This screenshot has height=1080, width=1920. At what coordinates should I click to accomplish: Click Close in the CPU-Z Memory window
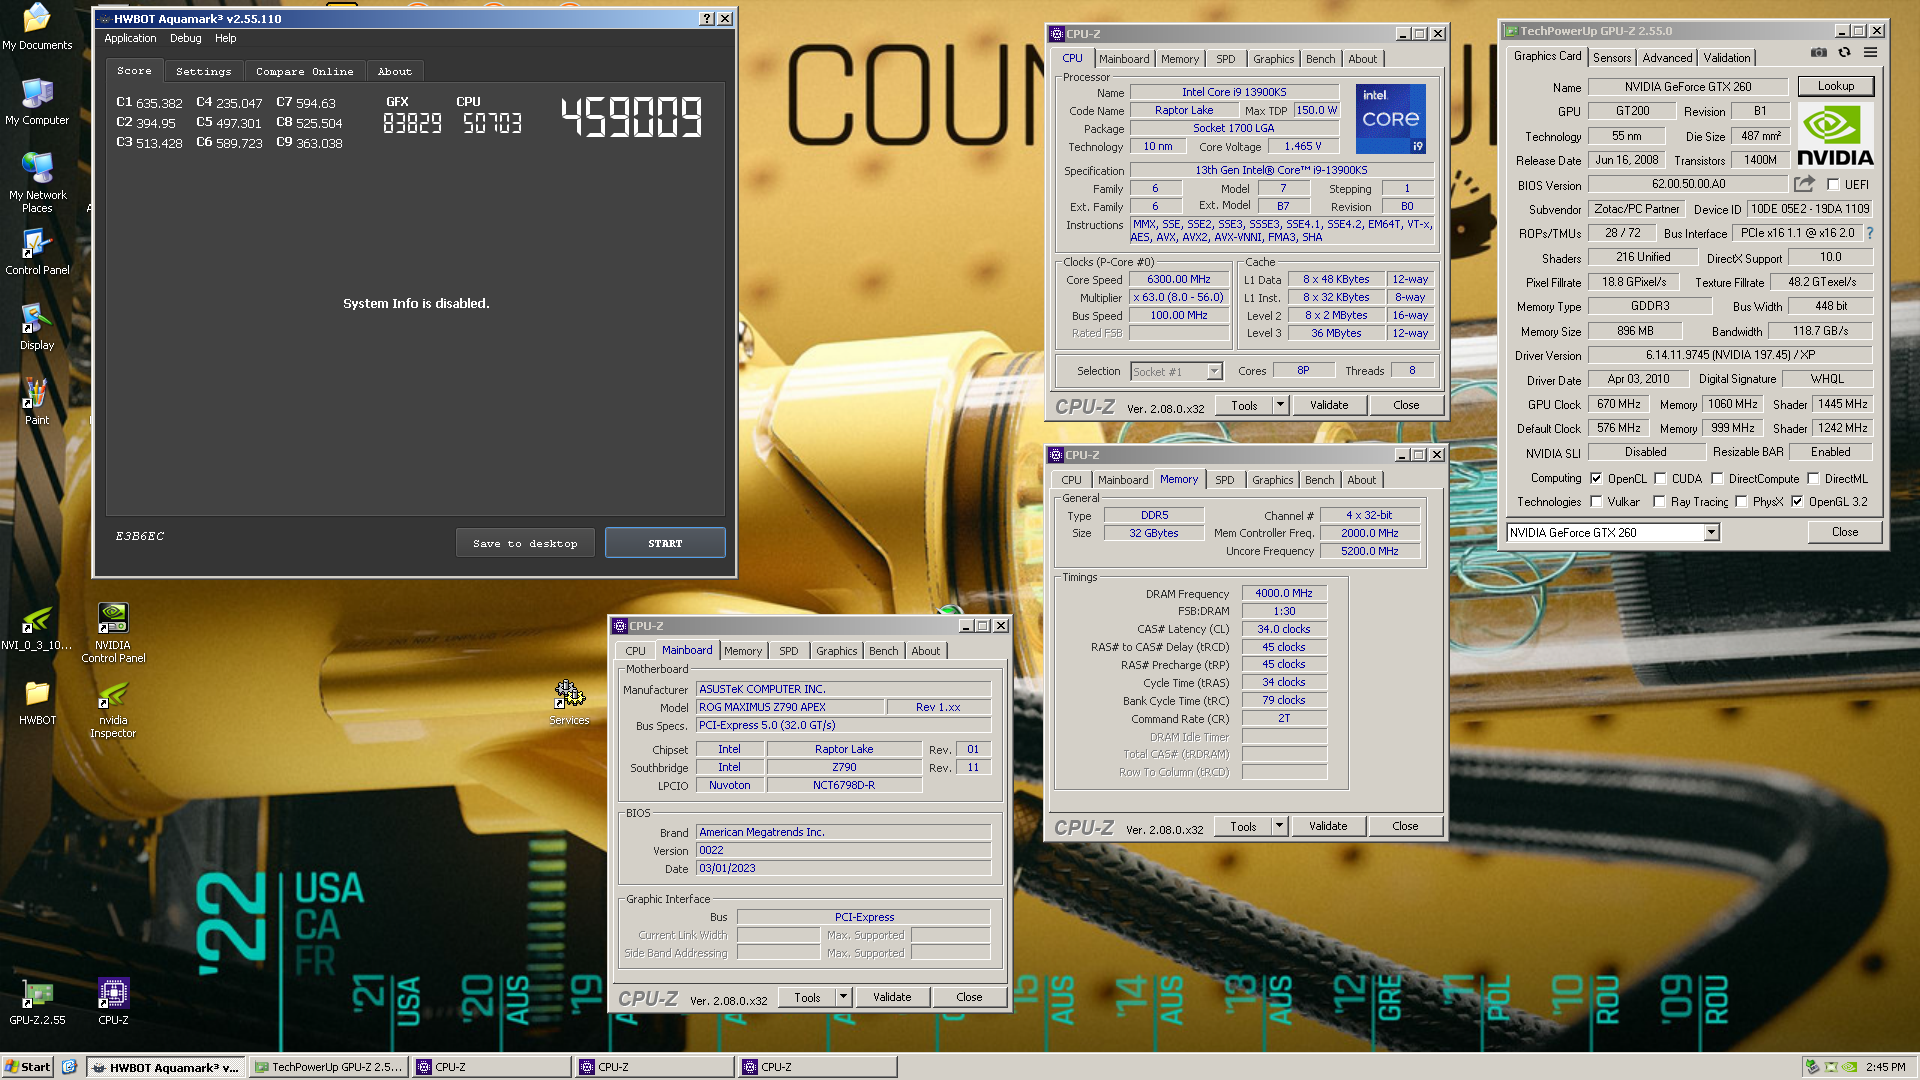tap(1405, 826)
